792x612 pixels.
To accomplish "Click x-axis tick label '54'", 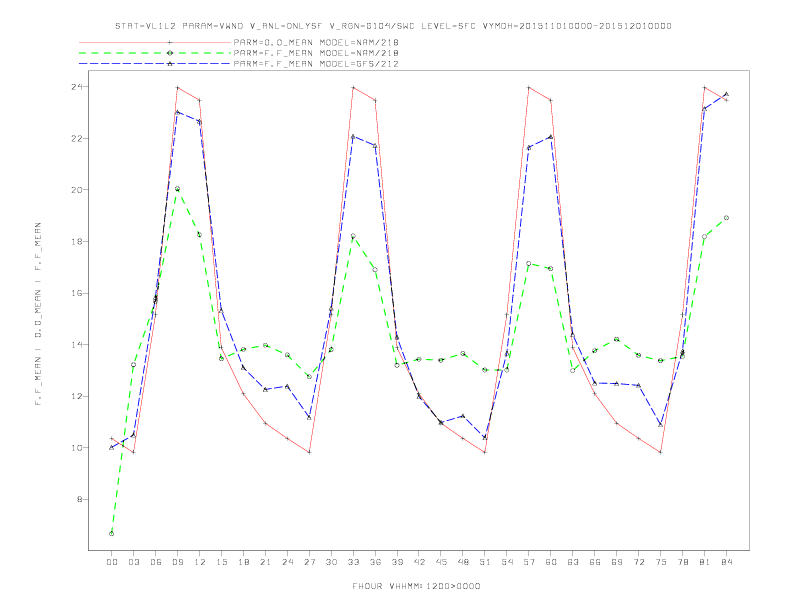I will pos(507,562).
